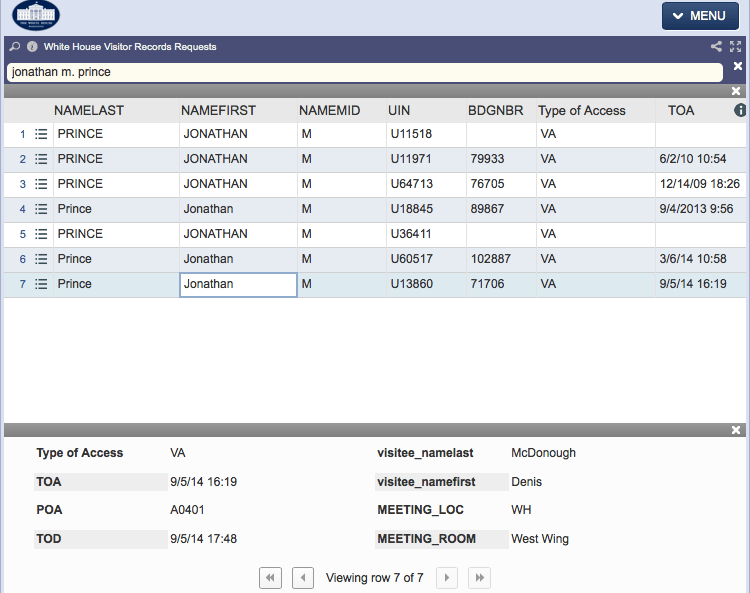Toggle fullscreen view with expand icon
The height and width of the screenshot is (593, 750).
pyautogui.click(x=735, y=47)
